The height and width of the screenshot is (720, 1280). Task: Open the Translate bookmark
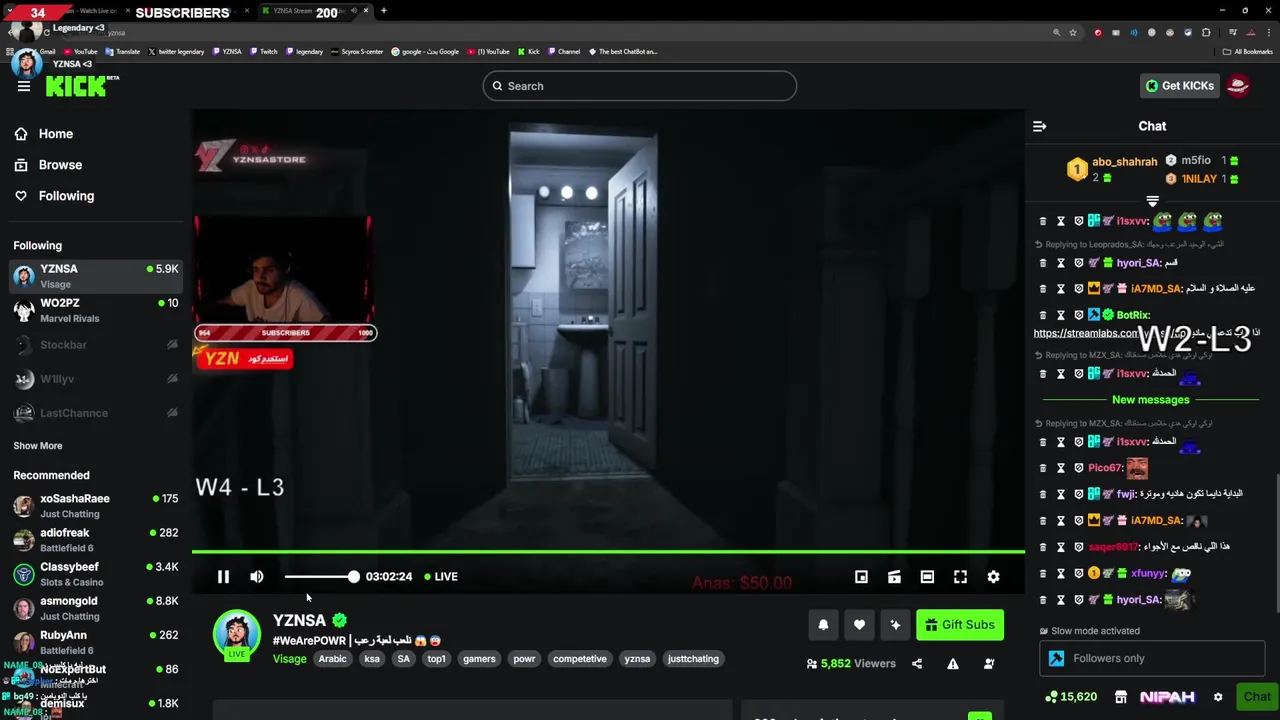(122, 51)
